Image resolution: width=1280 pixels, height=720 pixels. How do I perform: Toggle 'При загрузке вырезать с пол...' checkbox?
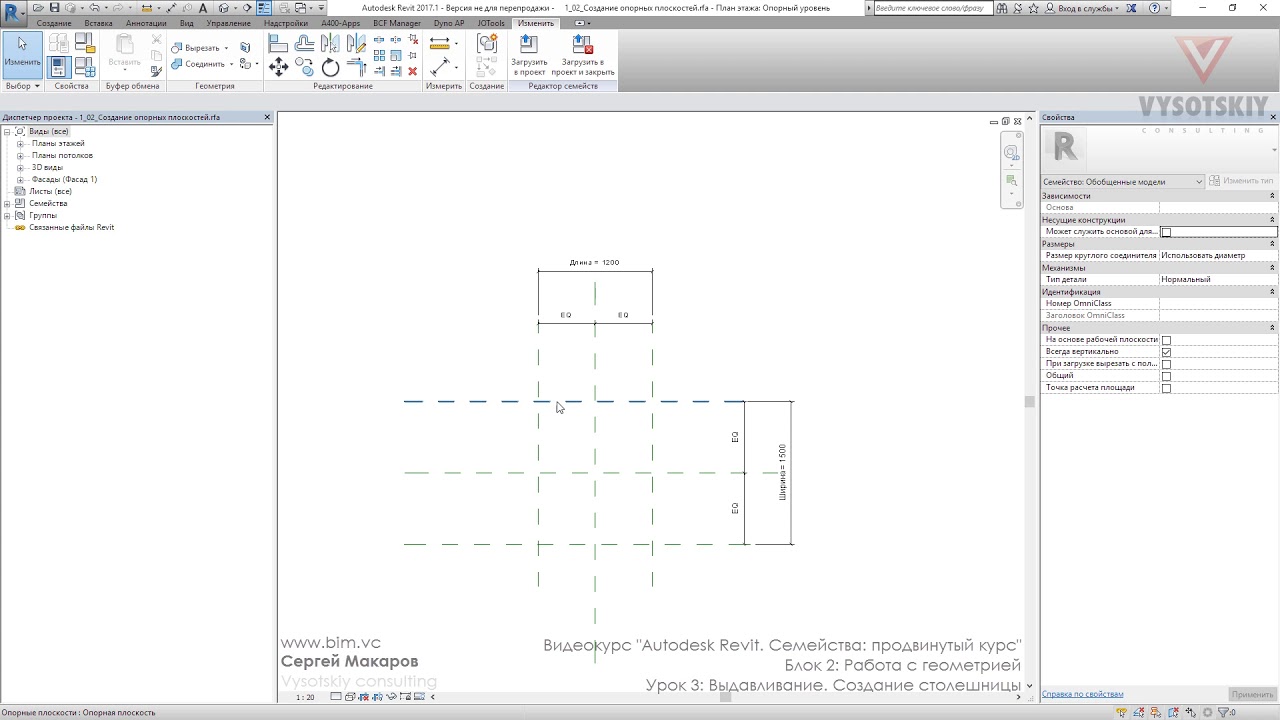point(1166,364)
